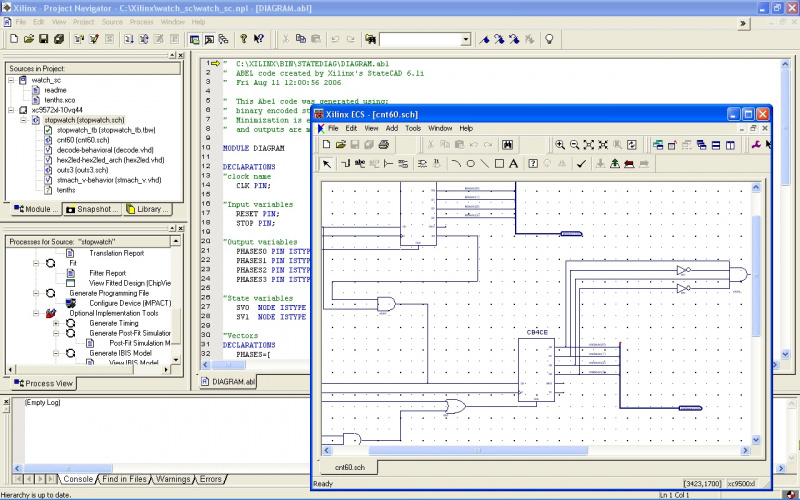This screenshot has width=800, height=500.
Task: Collapse the Fit process node
Action: (36, 263)
